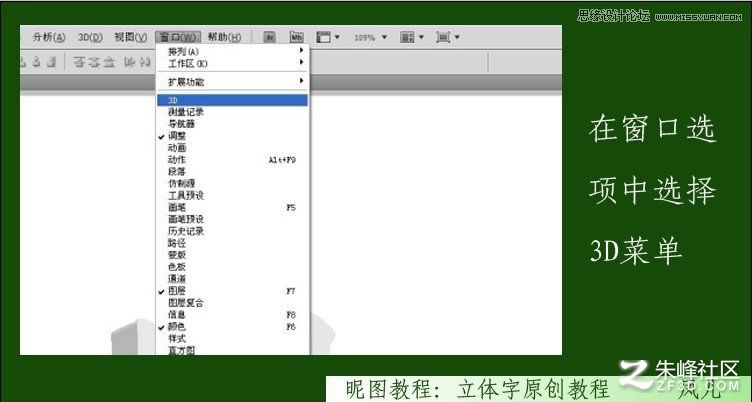Select 动作 entry with Alt+F9 shortcut
Screen dimensions: 752x402
(x=233, y=160)
